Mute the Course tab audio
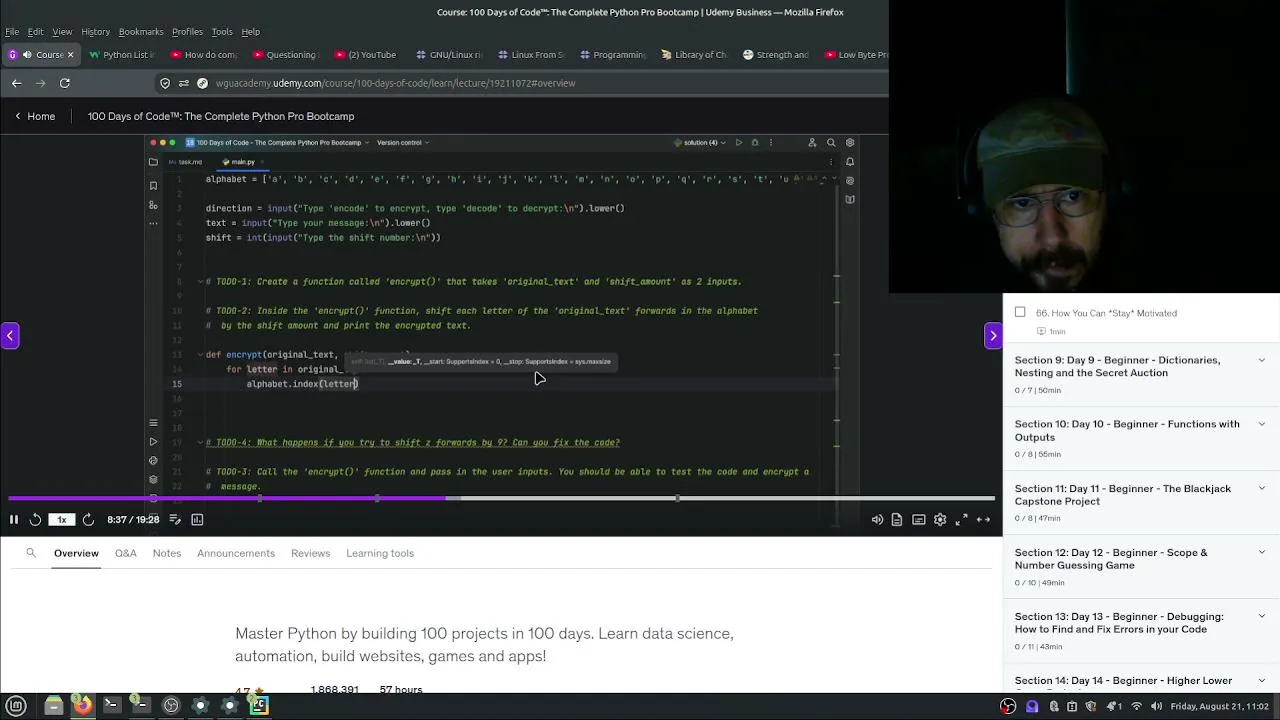Screen dimensions: 1280x720 [x=27, y=55]
